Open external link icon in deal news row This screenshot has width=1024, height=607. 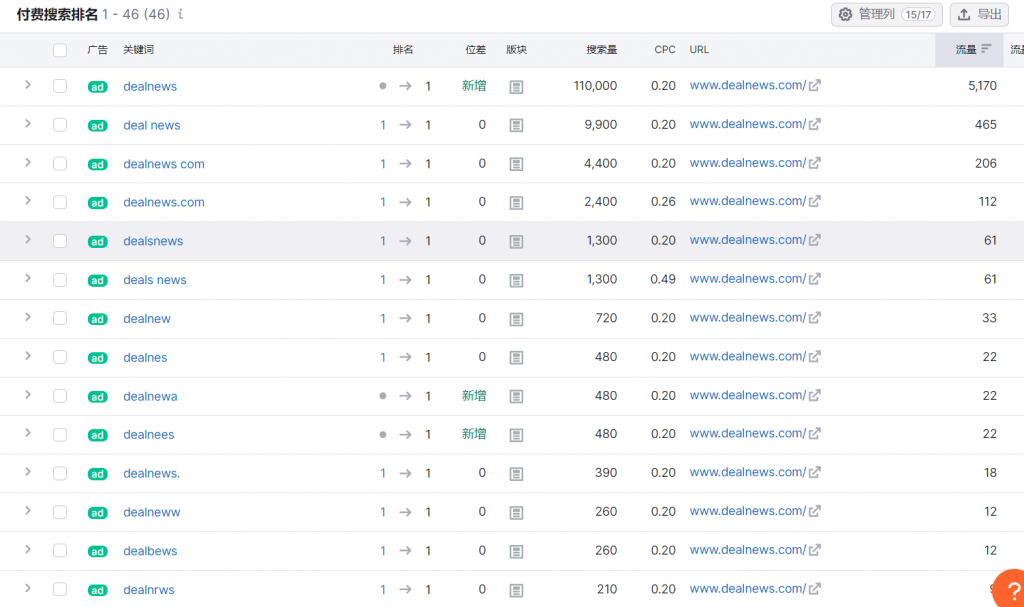pyautogui.click(x=814, y=124)
